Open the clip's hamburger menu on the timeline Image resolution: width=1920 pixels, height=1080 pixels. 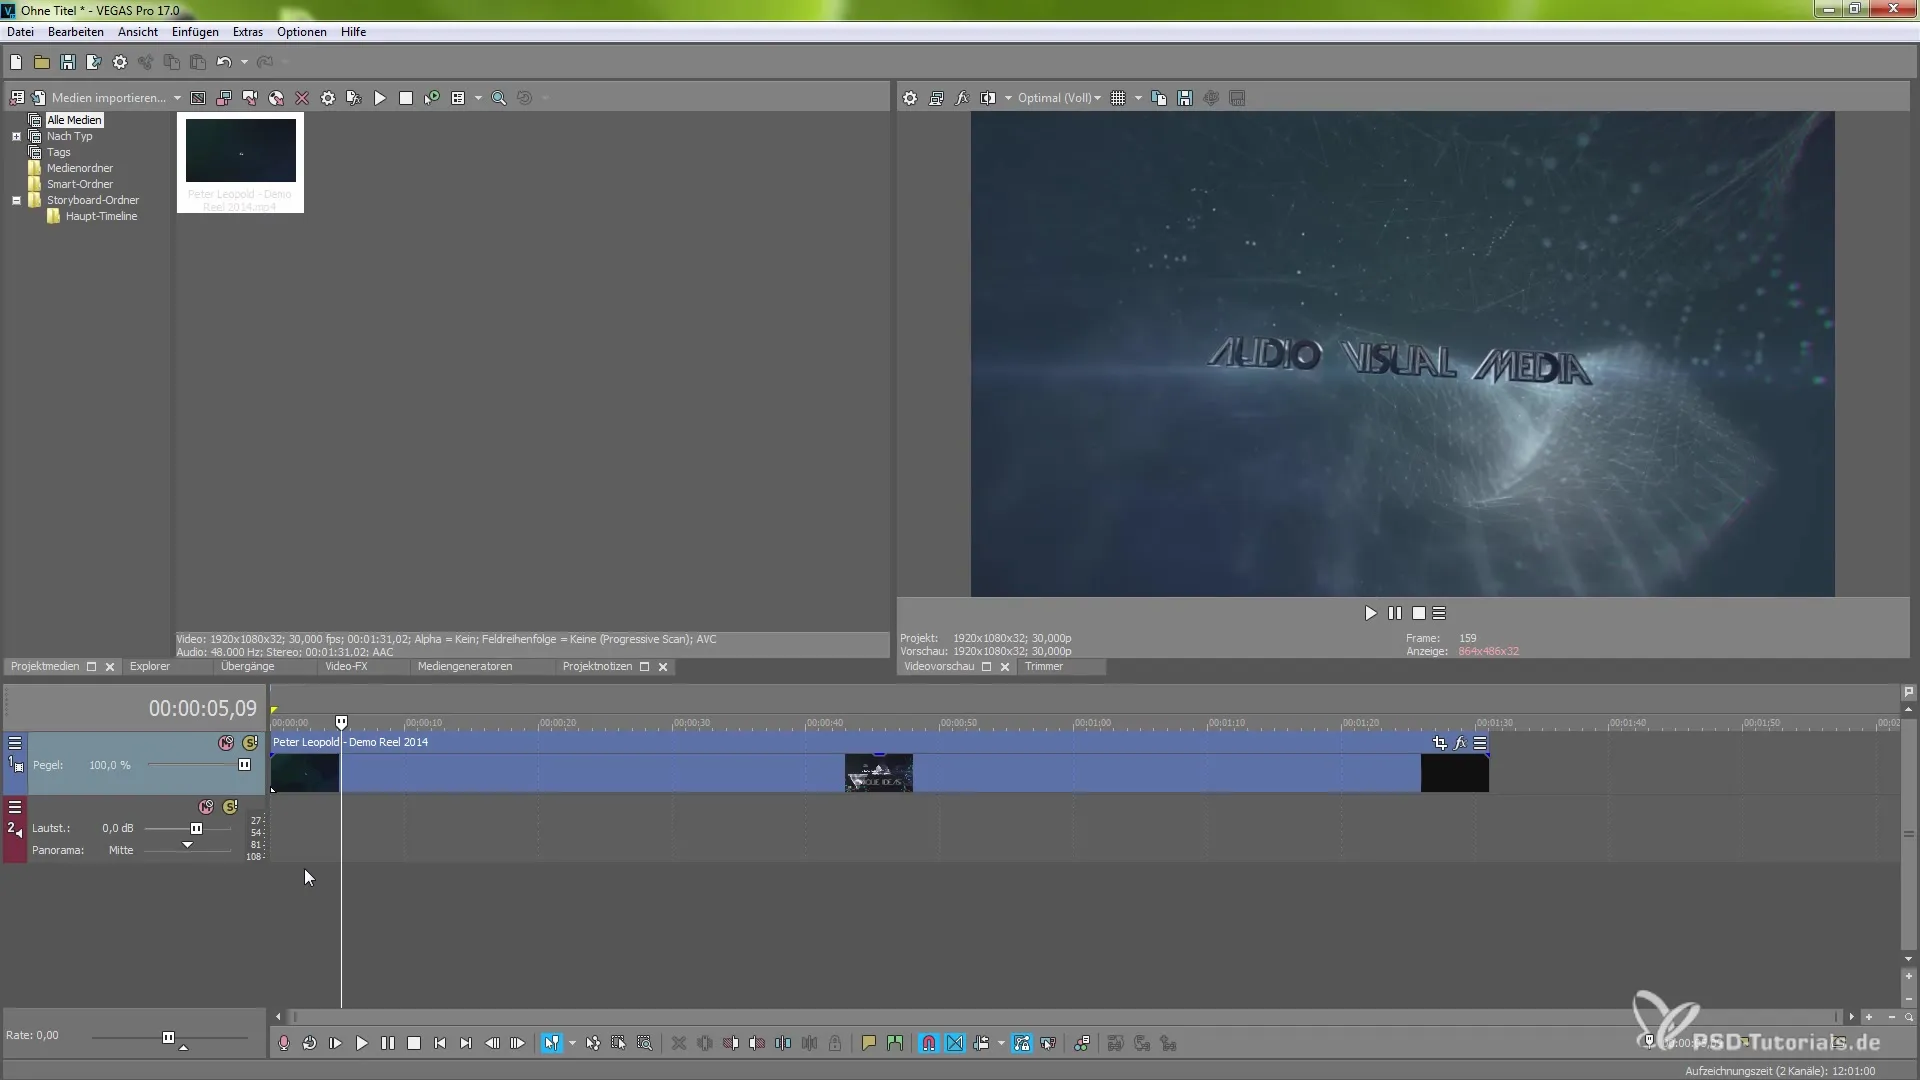pos(1480,743)
